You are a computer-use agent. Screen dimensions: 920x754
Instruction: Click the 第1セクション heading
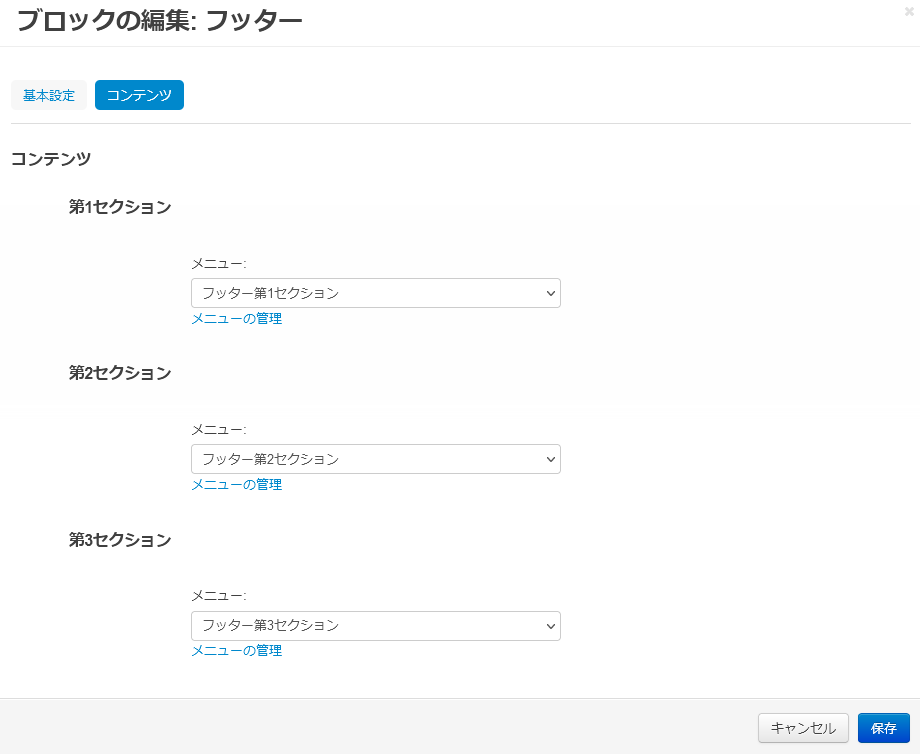point(120,208)
